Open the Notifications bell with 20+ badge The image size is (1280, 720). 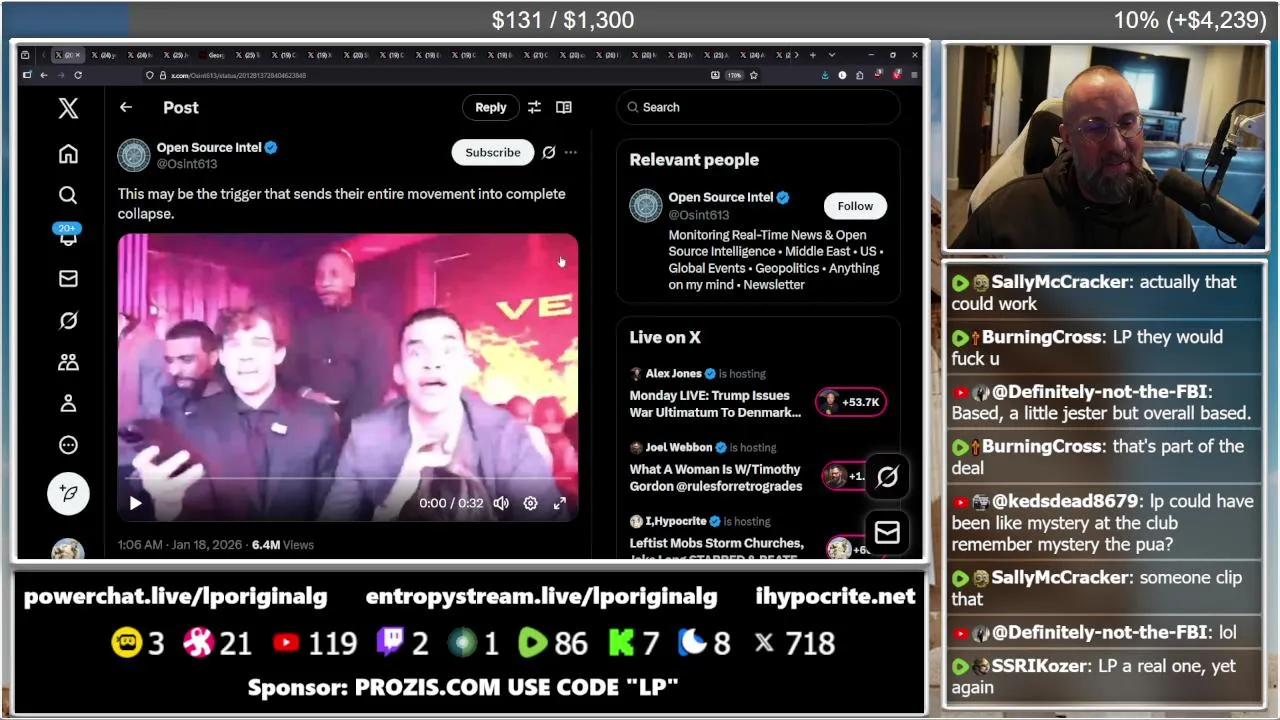tap(68, 236)
